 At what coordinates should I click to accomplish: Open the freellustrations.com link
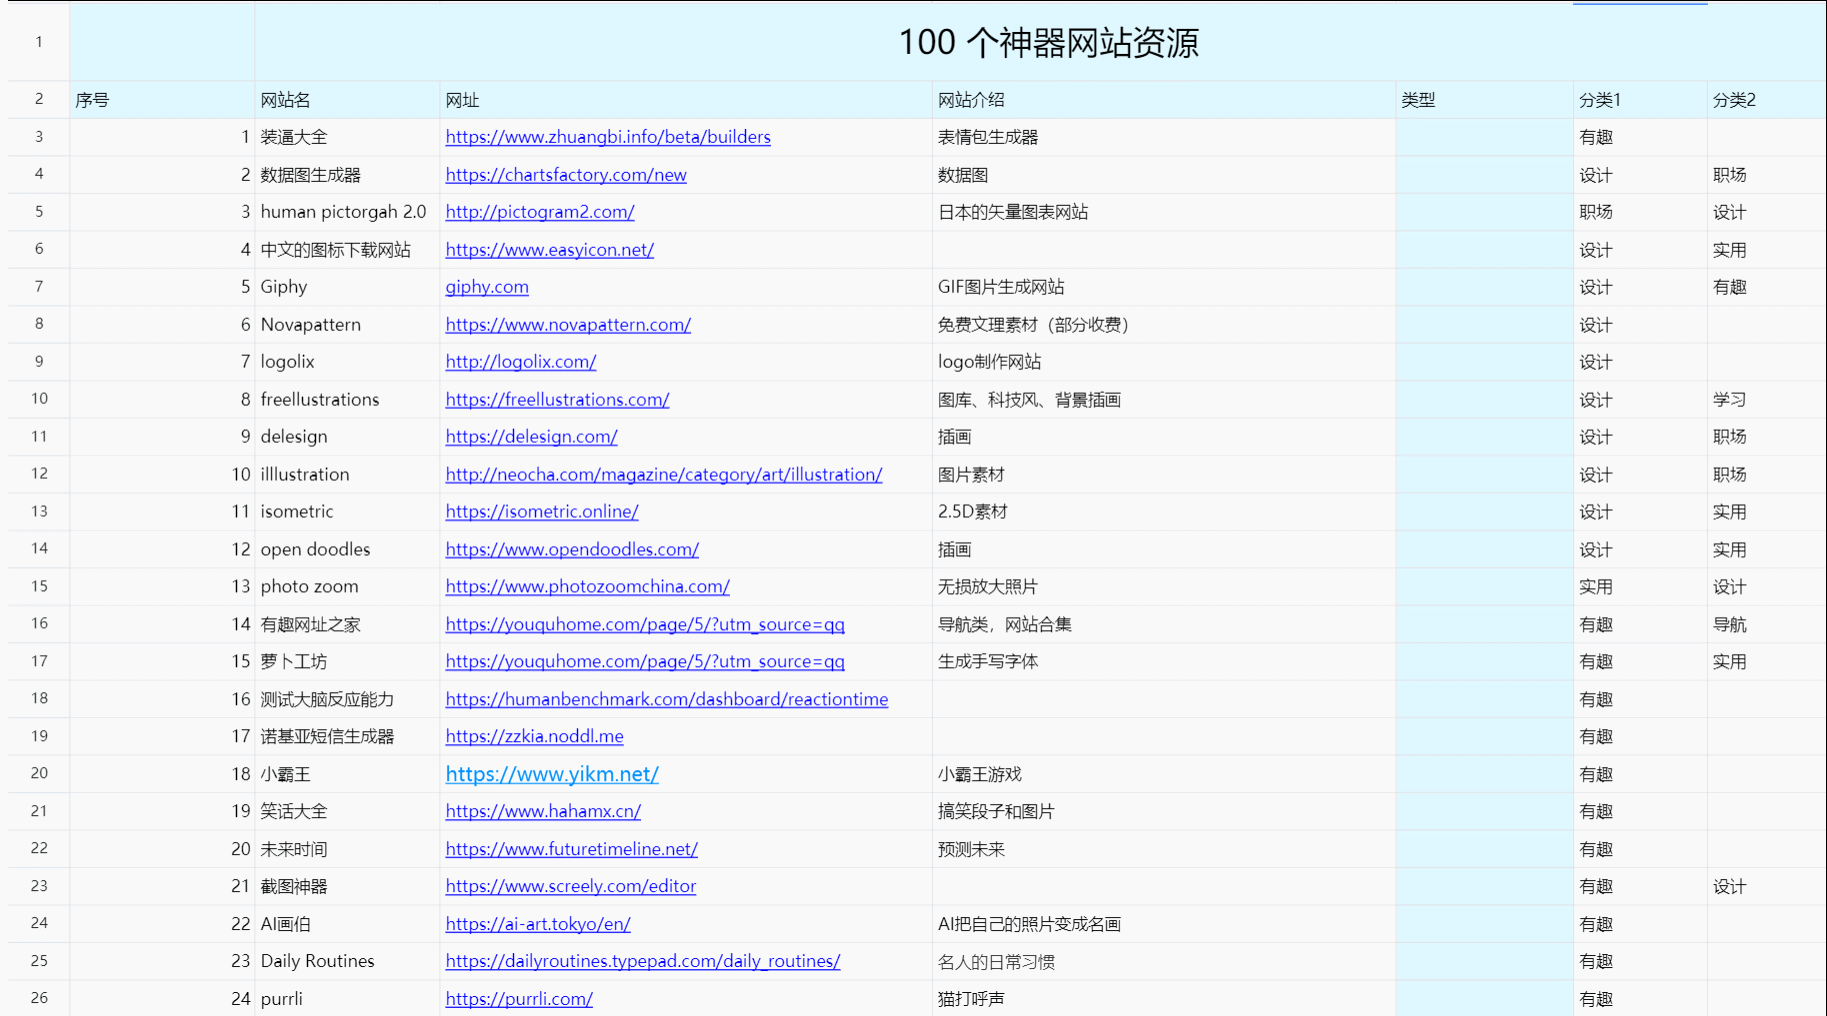tap(557, 399)
